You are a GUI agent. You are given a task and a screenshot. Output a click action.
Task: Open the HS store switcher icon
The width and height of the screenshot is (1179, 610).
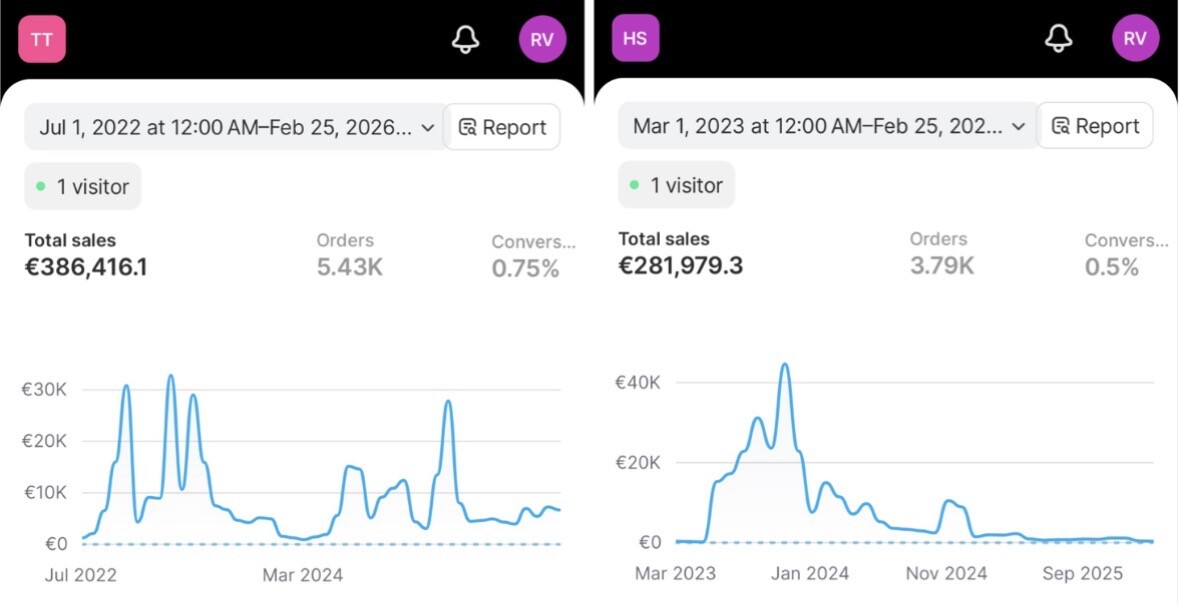(635, 38)
